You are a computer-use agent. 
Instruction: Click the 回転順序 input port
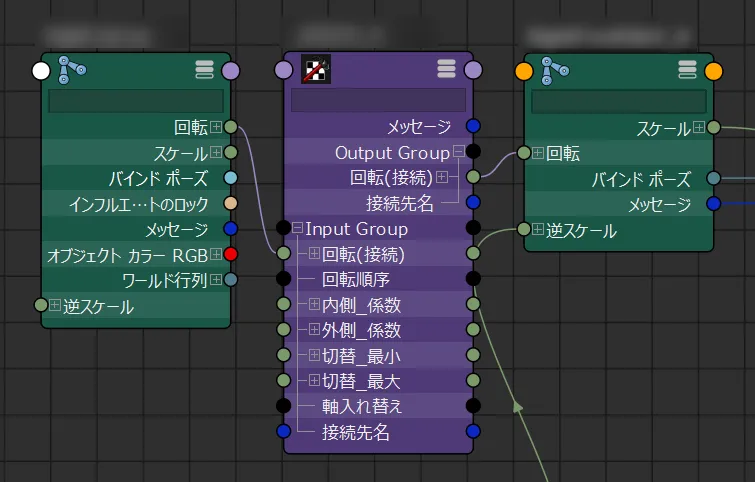pos(284,278)
